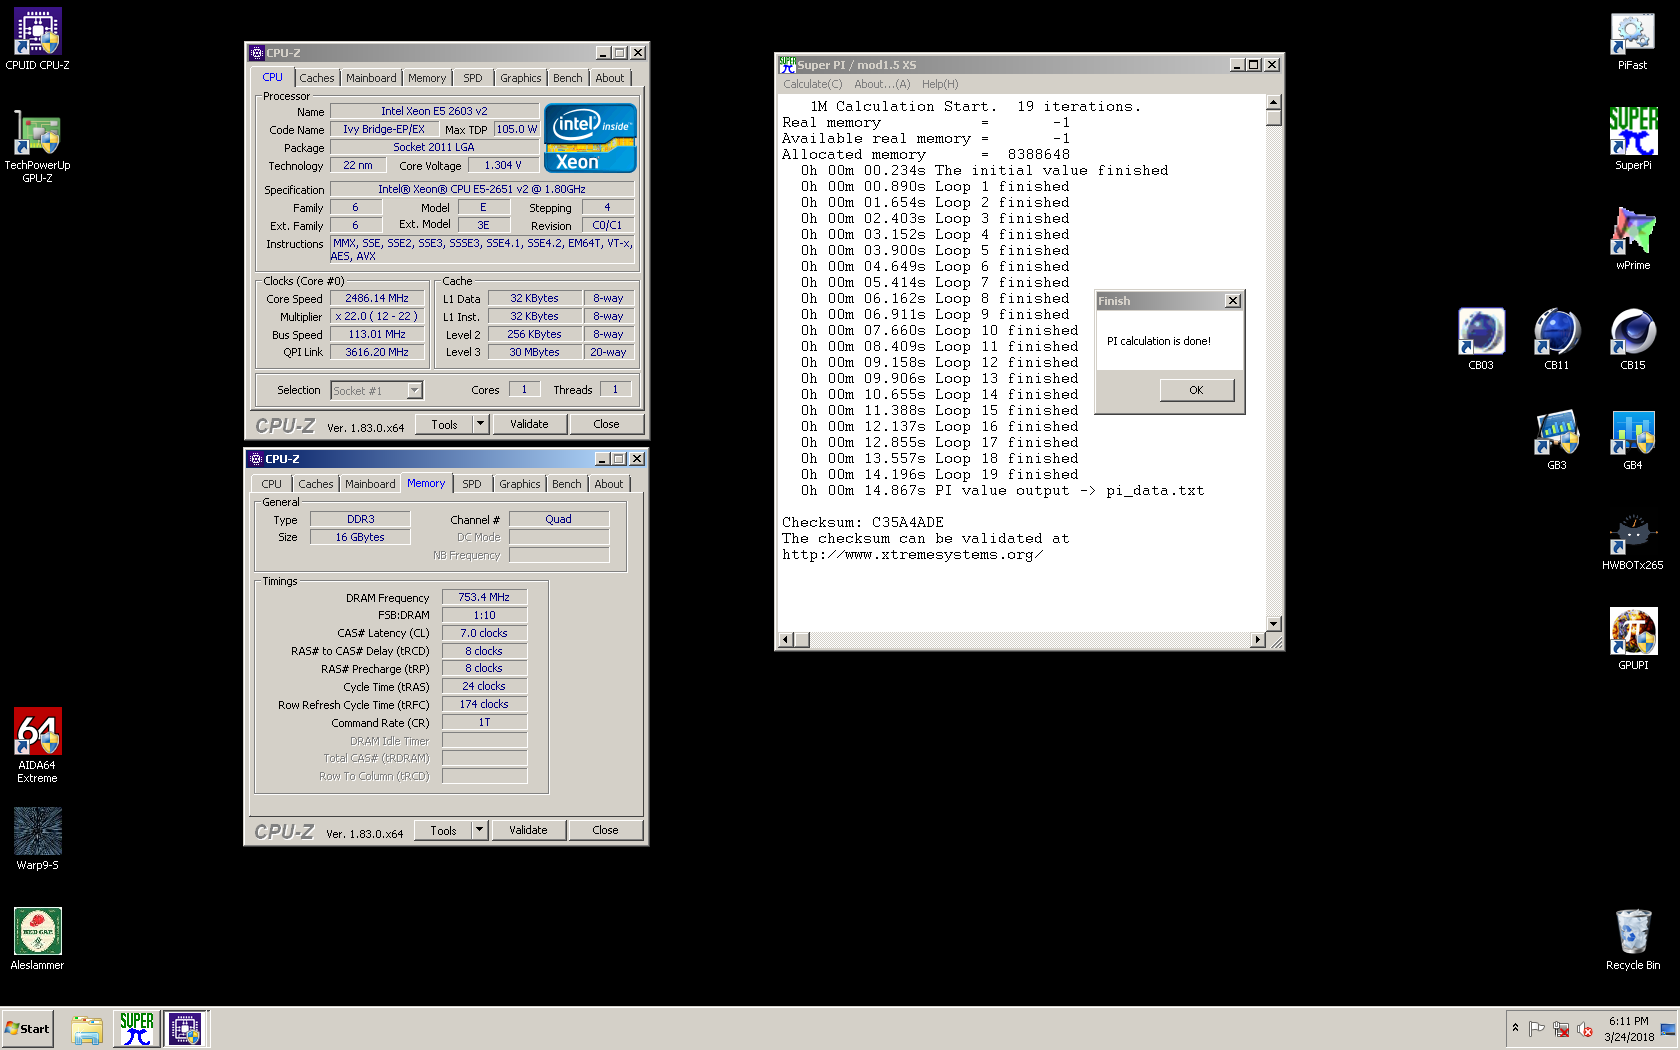Open the SuperPi desktop shortcut
The height and width of the screenshot is (1050, 1680).
click(x=1632, y=139)
